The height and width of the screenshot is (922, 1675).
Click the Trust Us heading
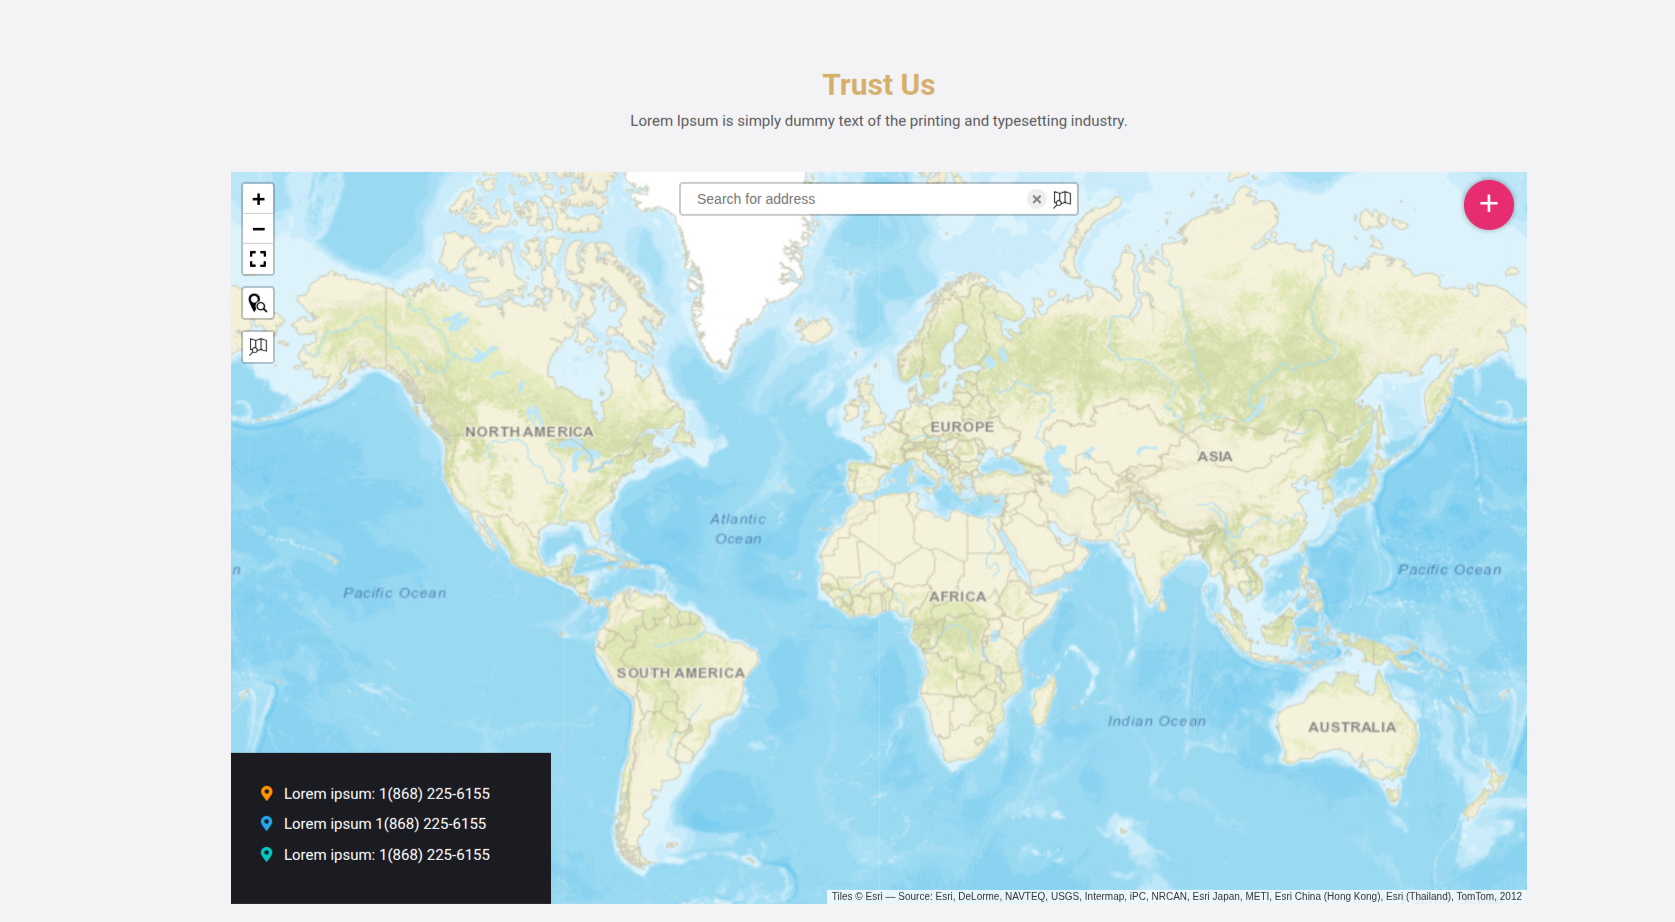point(878,85)
